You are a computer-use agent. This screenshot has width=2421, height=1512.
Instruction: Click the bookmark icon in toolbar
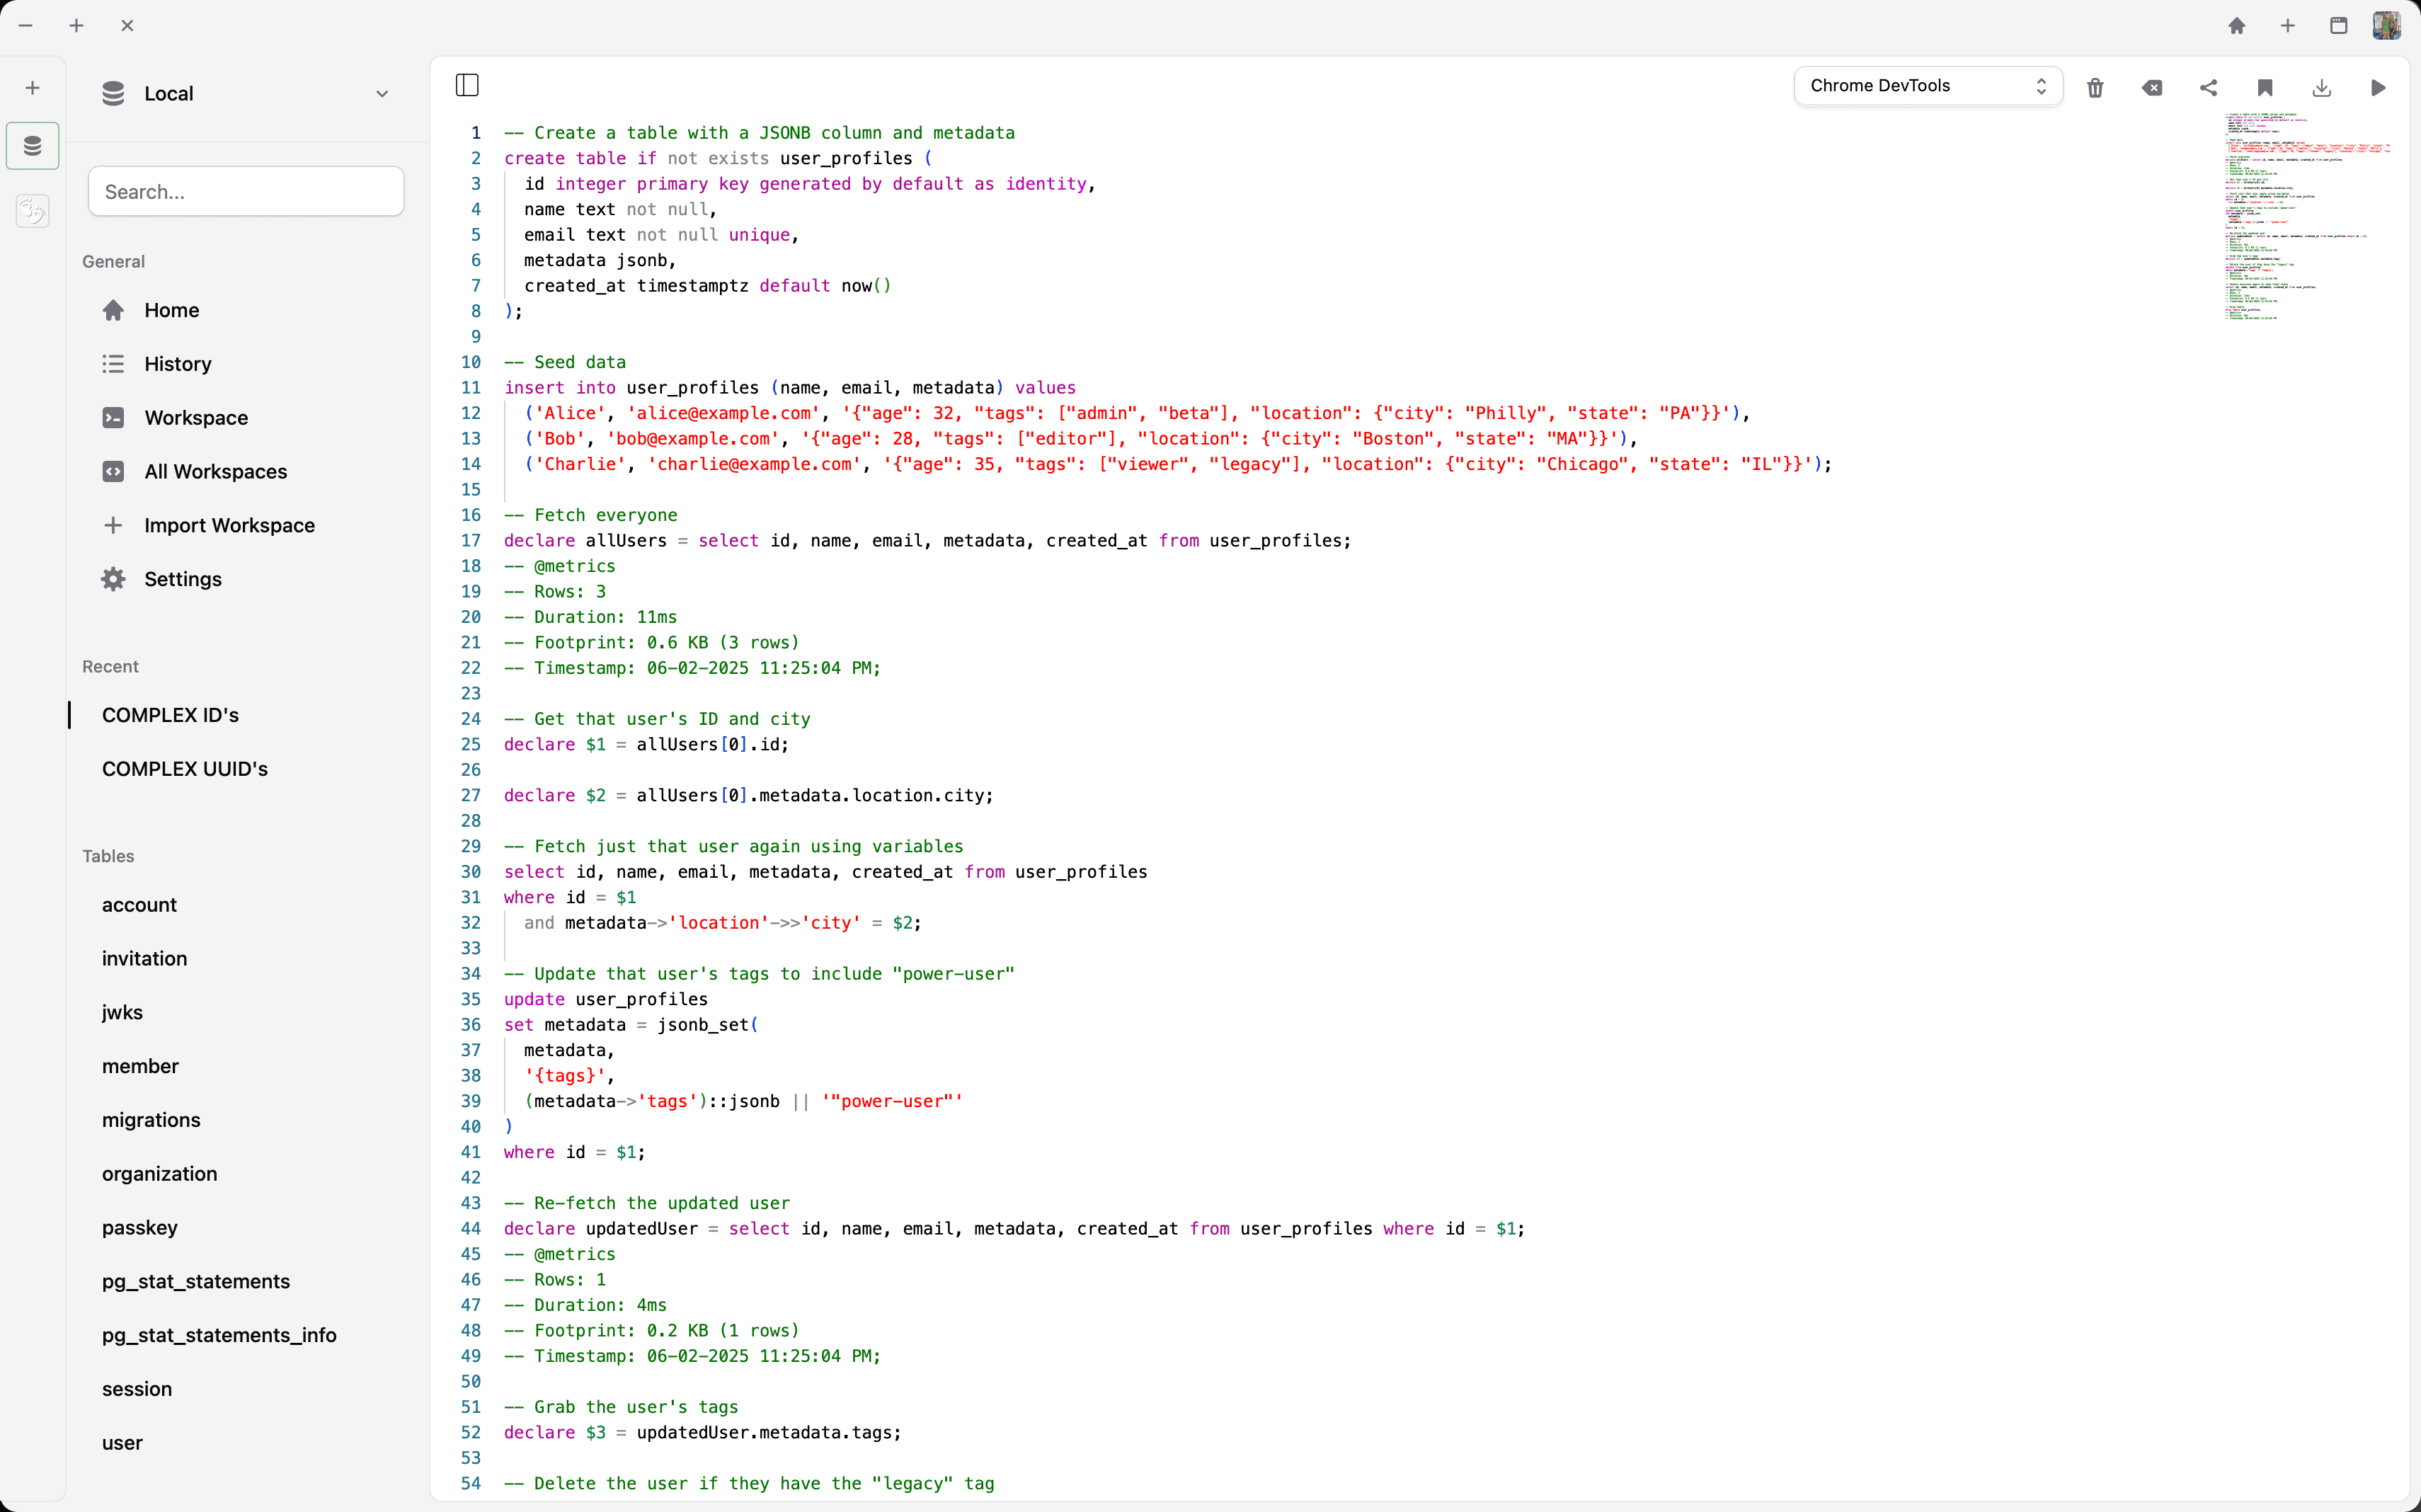[2265, 88]
